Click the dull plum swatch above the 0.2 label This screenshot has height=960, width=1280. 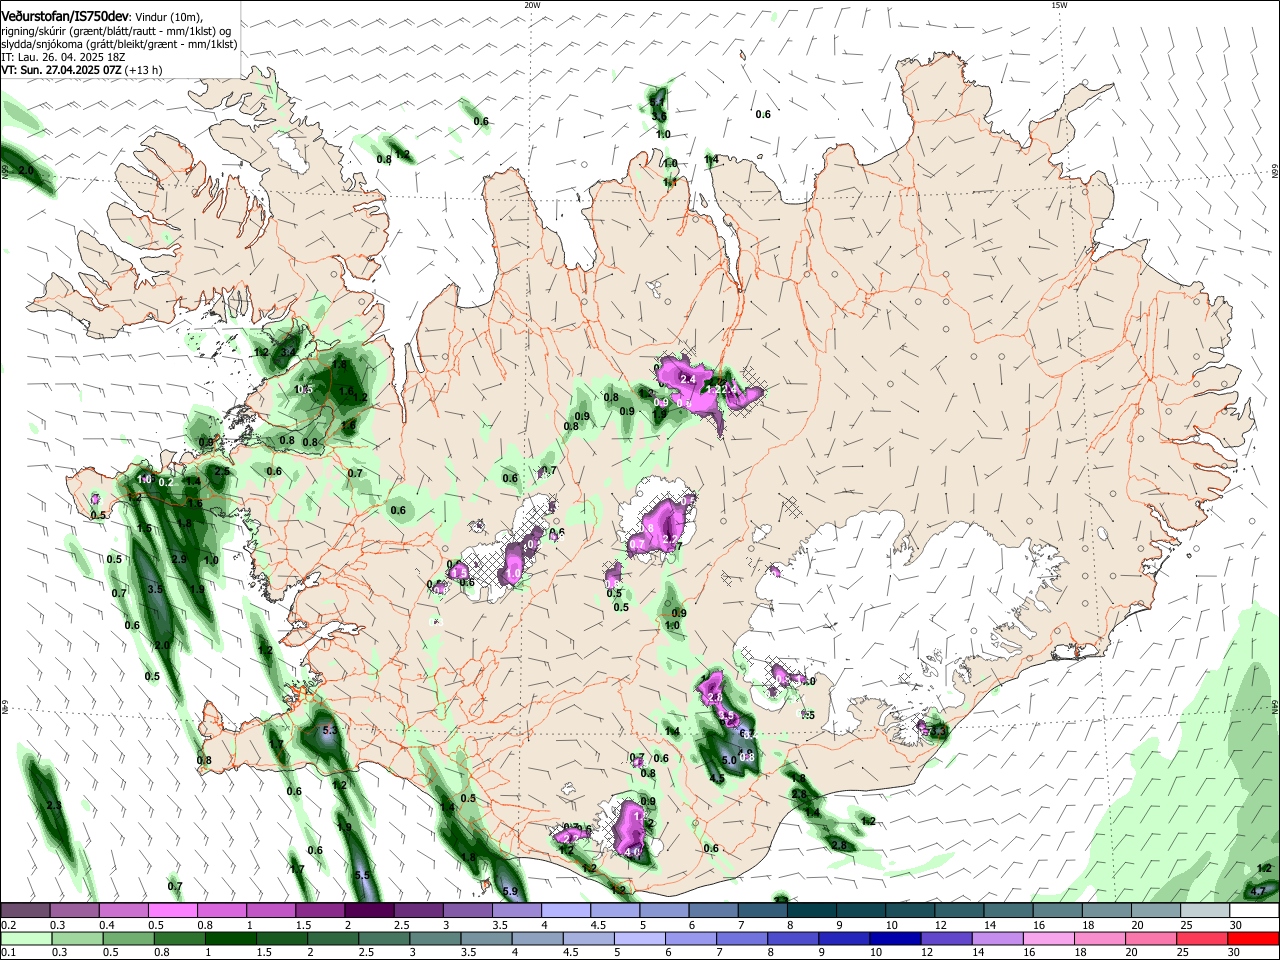(x=26, y=910)
